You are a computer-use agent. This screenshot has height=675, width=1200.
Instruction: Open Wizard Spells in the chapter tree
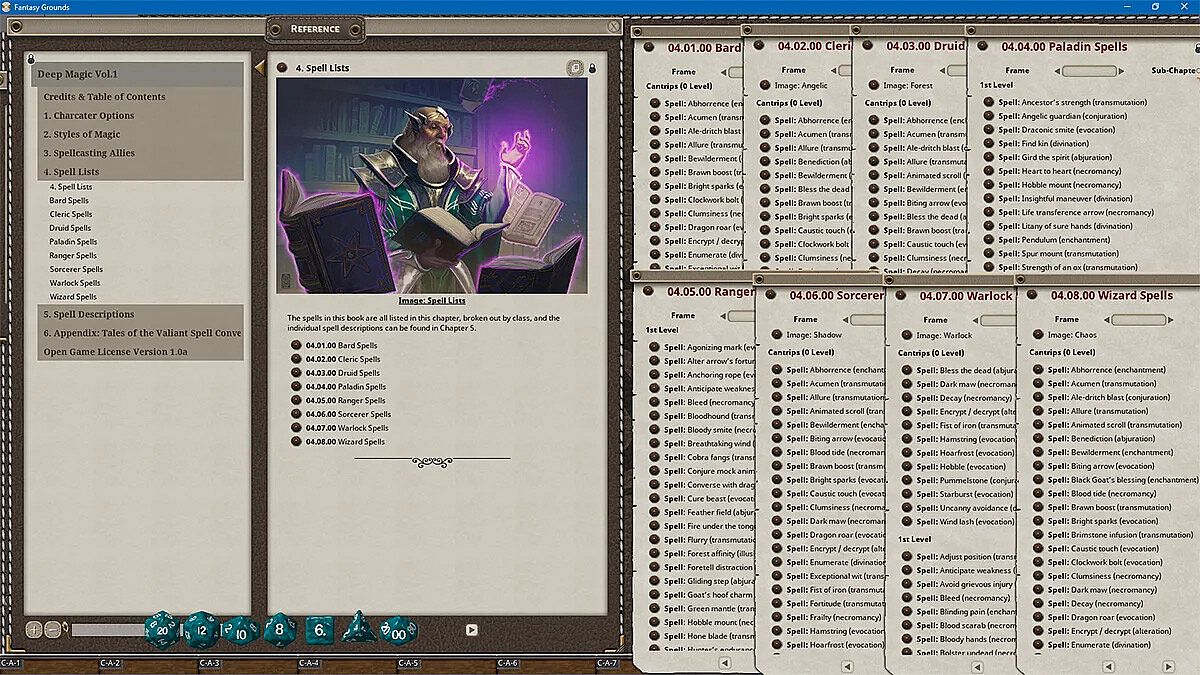point(73,297)
